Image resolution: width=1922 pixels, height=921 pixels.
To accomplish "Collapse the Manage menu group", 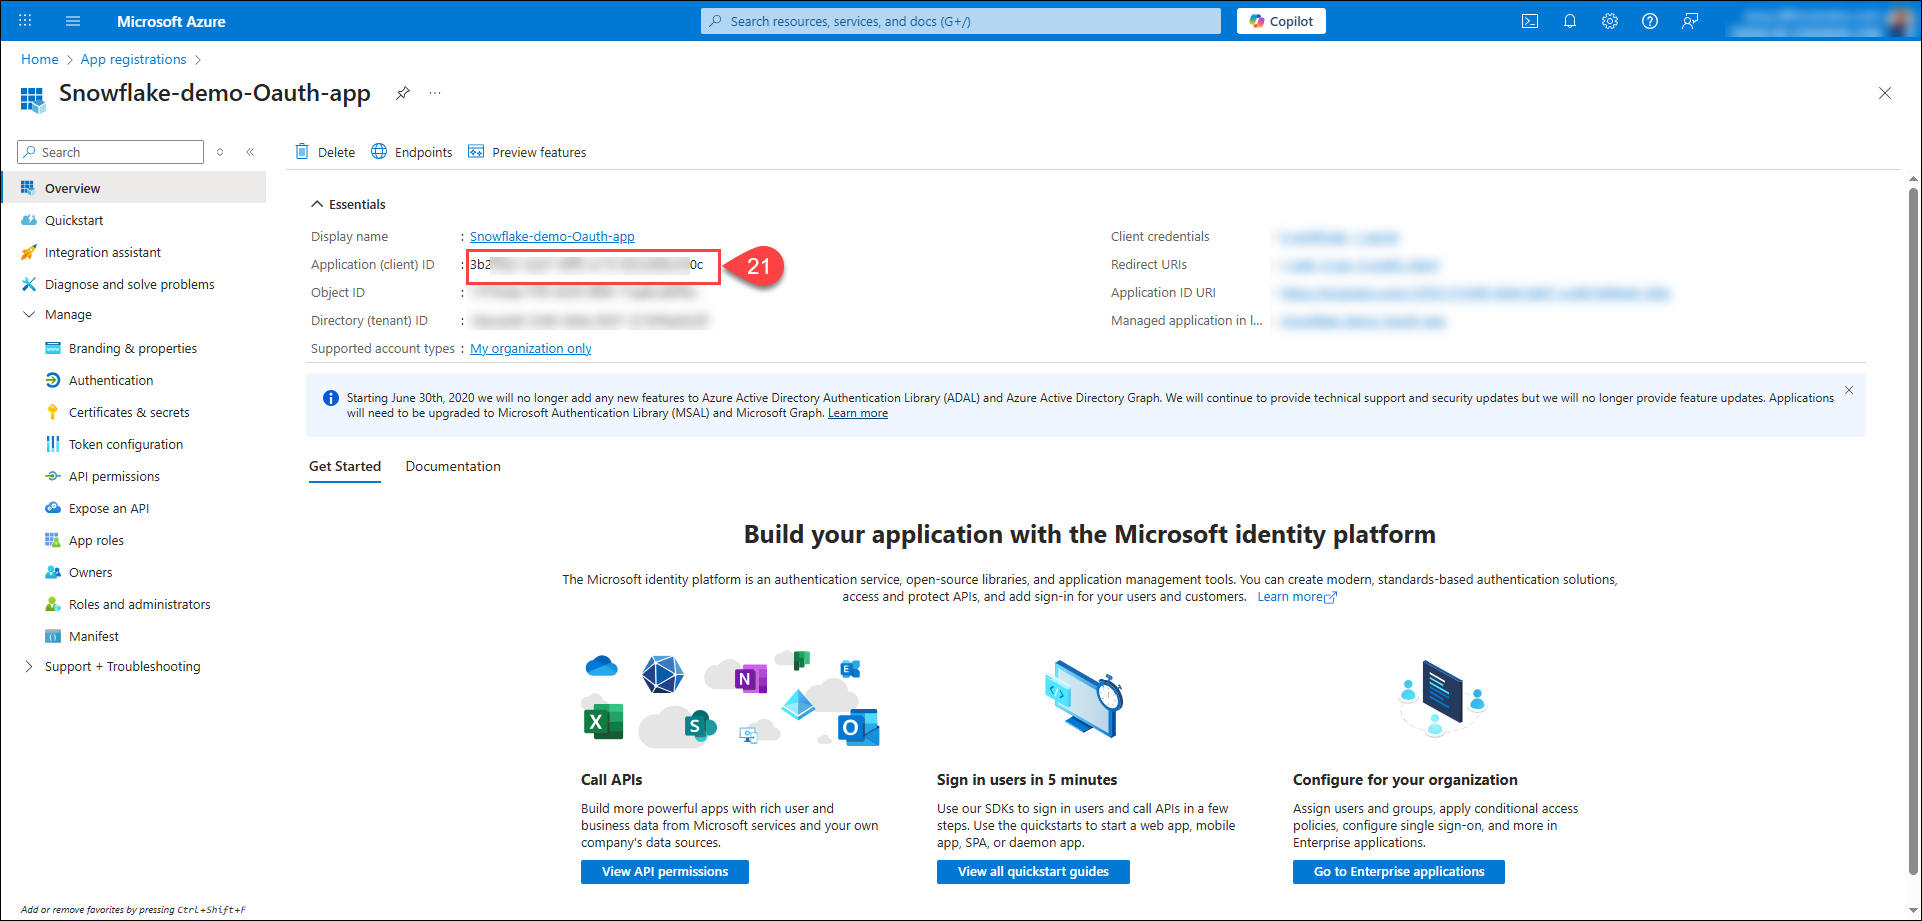I will click(28, 314).
